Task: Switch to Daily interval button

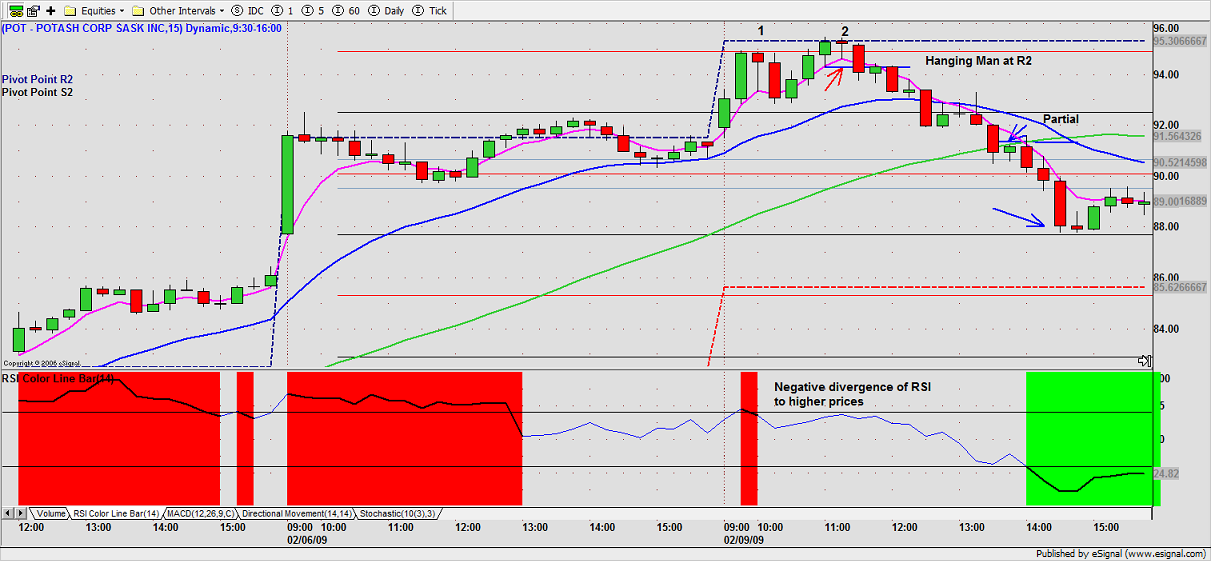Action: [x=387, y=10]
